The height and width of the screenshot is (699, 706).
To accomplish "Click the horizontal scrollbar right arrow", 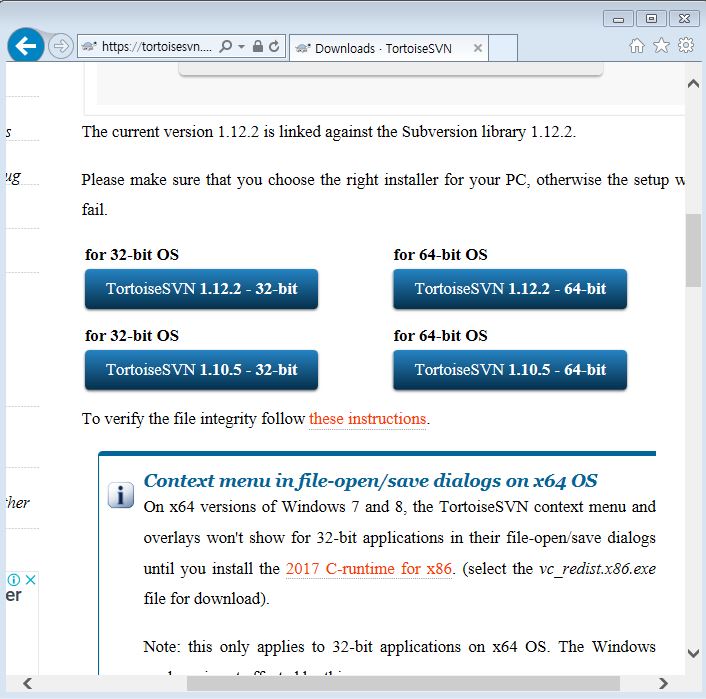I will [x=663, y=684].
